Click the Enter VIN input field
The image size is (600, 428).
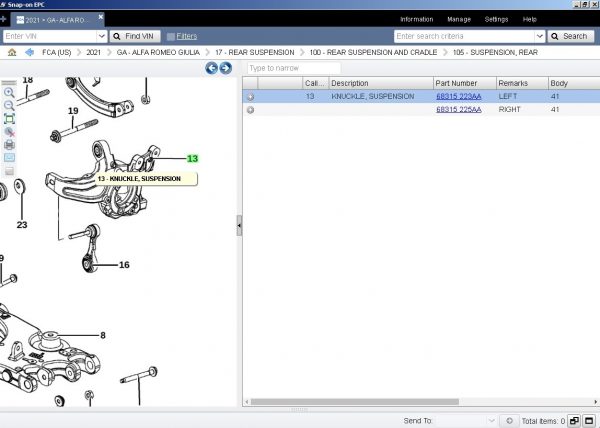point(50,36)
